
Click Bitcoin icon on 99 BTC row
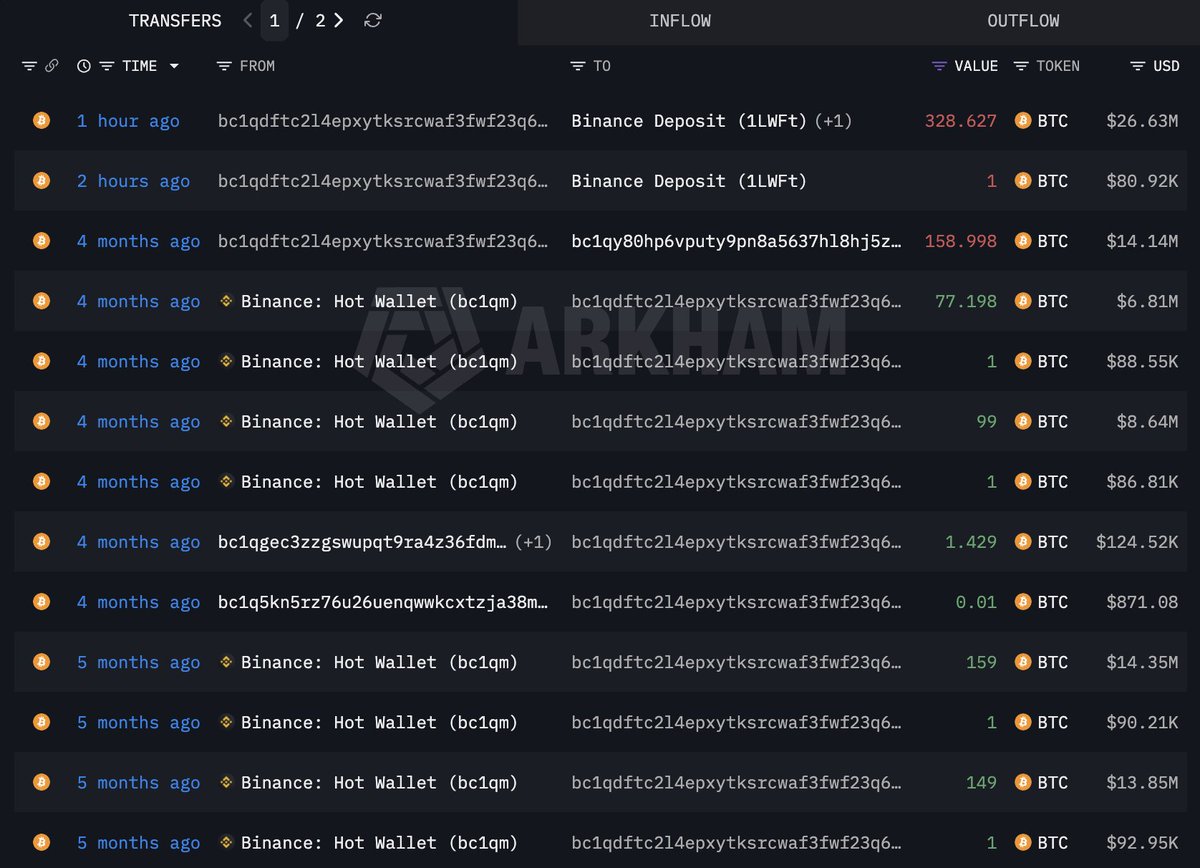click(x=41, y=421)
